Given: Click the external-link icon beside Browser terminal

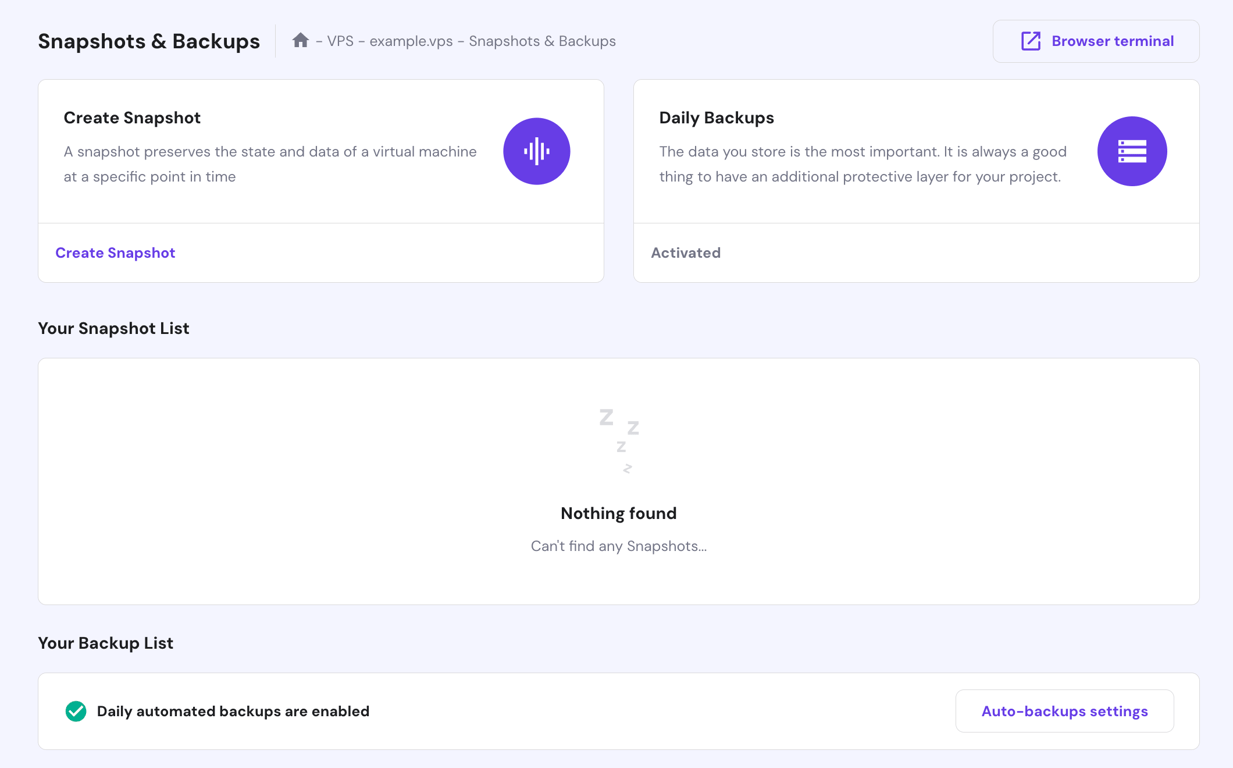Looking at the screenshot, I should [1029, 40].
